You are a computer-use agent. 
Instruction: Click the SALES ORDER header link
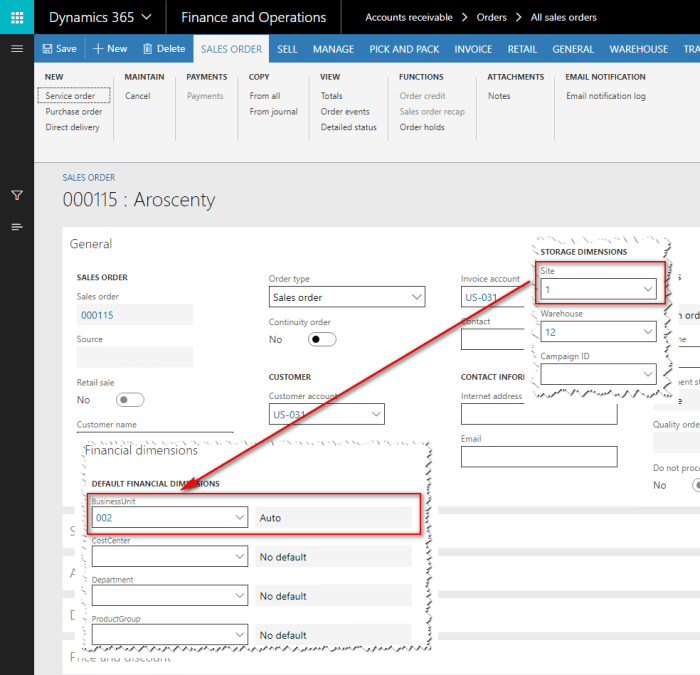tap(89, 177)
